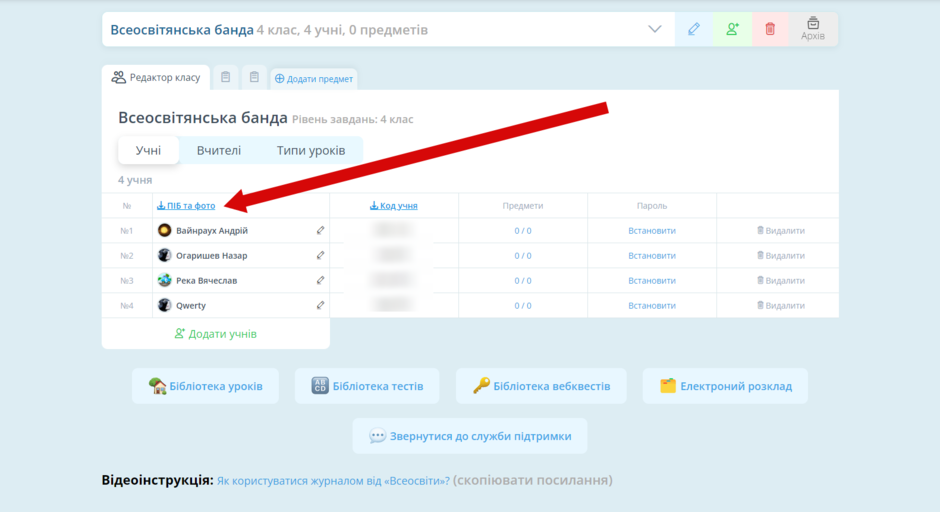940x512 pixels.
Task: Click the Код учня download link
Action: [x=394, y=206]
